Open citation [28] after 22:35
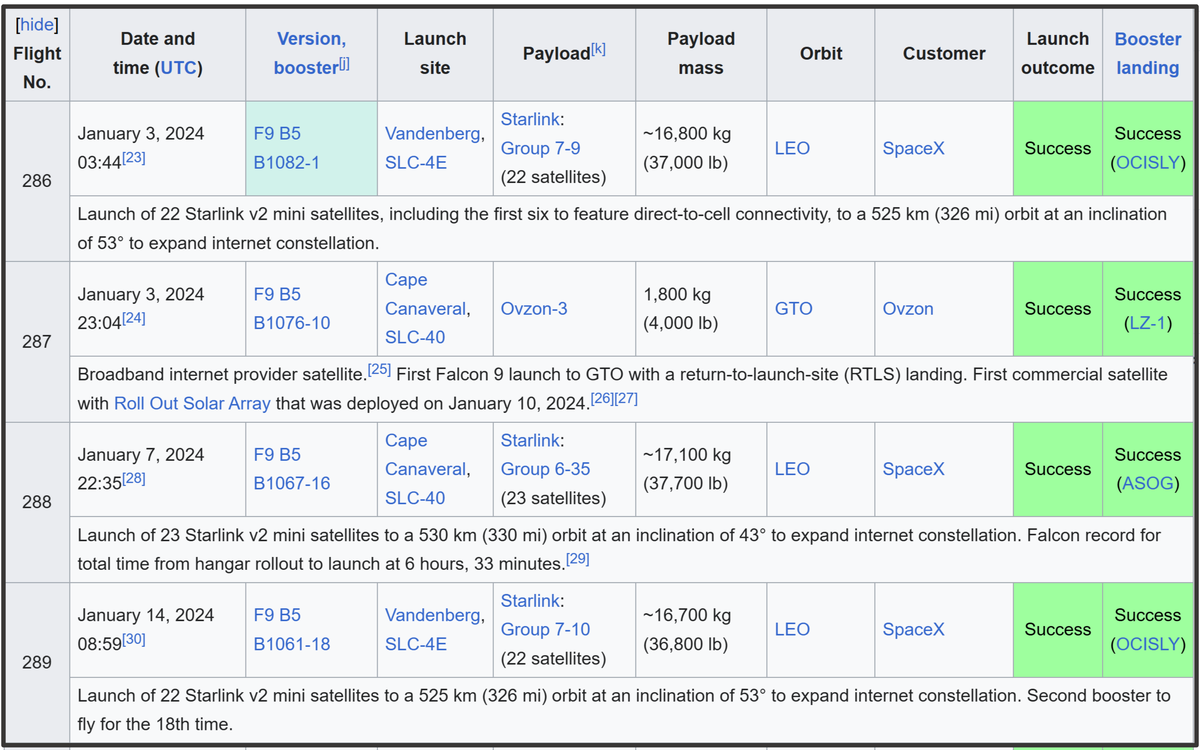 click(x=134, y=478)
